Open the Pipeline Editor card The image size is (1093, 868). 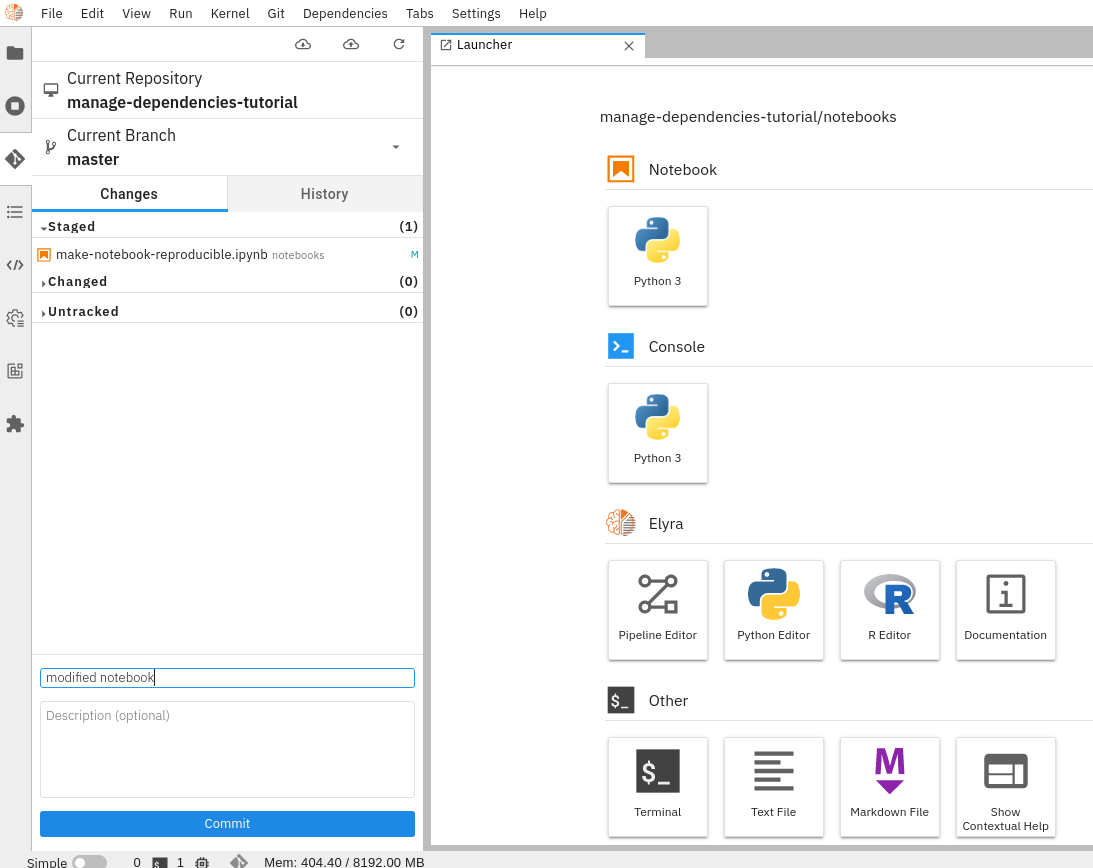(x=657, y=610)
